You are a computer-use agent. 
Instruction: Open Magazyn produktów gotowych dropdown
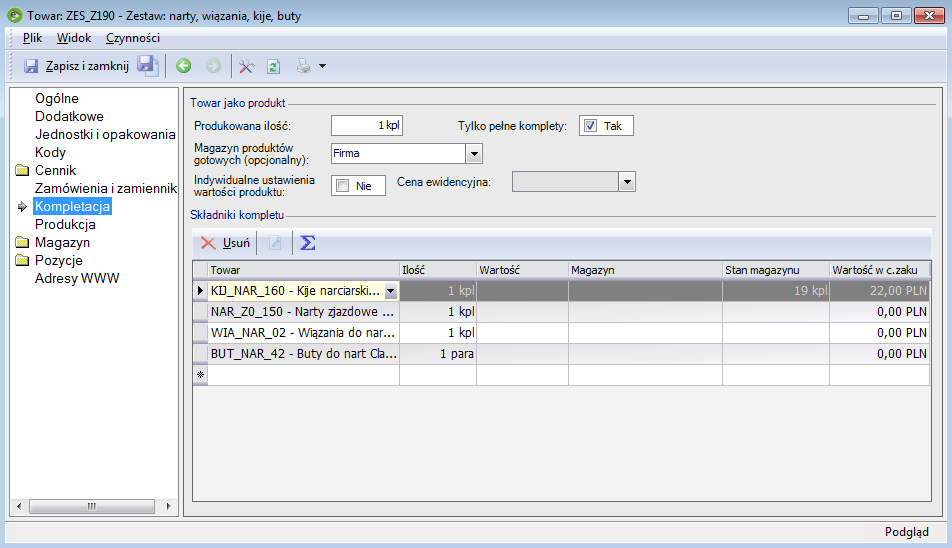(474, 154)
